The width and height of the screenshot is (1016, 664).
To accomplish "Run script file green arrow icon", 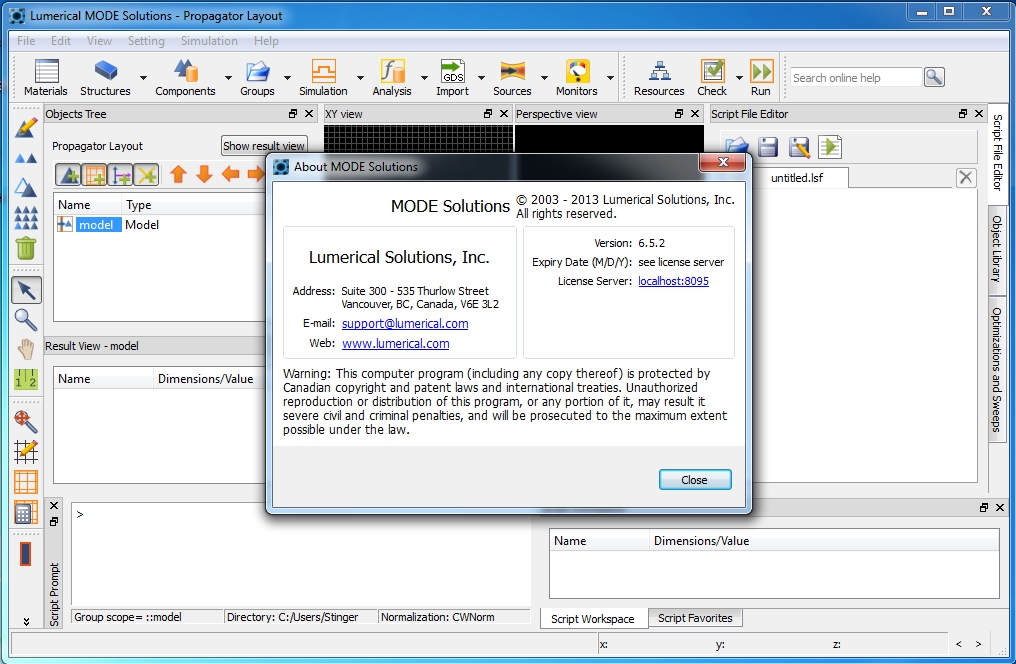I will pyautogui.click(x=830, y=147).
